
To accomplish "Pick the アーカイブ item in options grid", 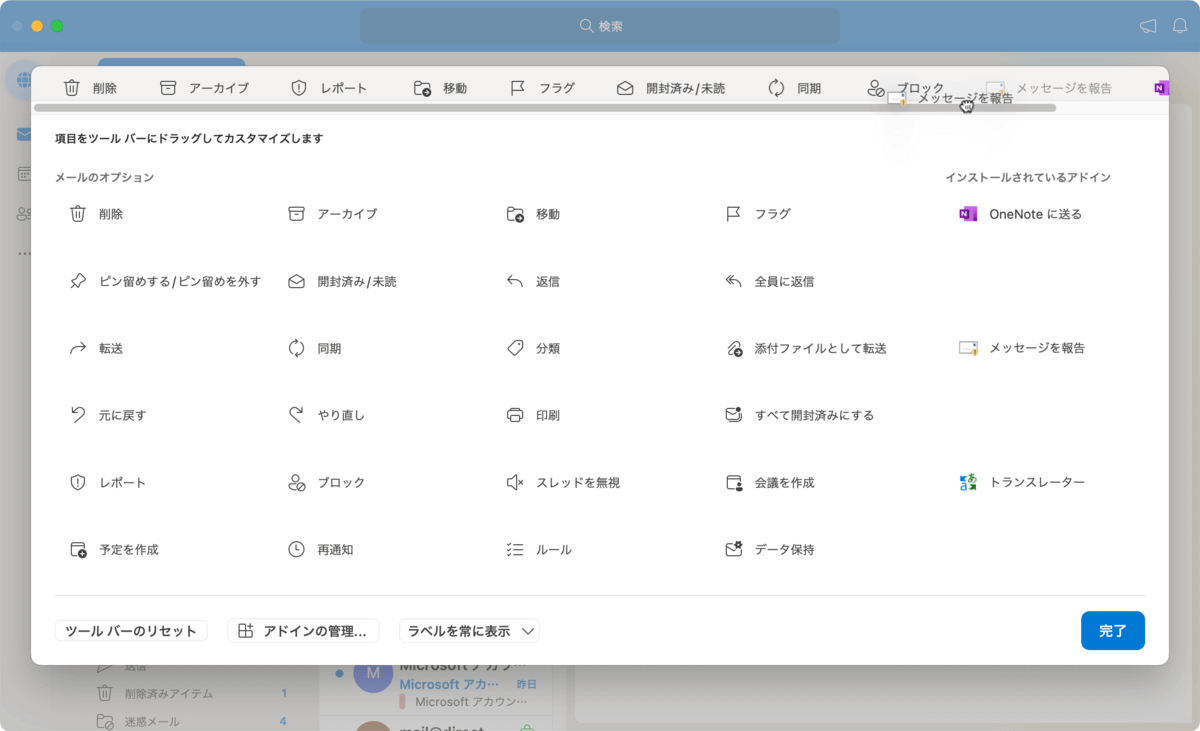I will point(332,214).
